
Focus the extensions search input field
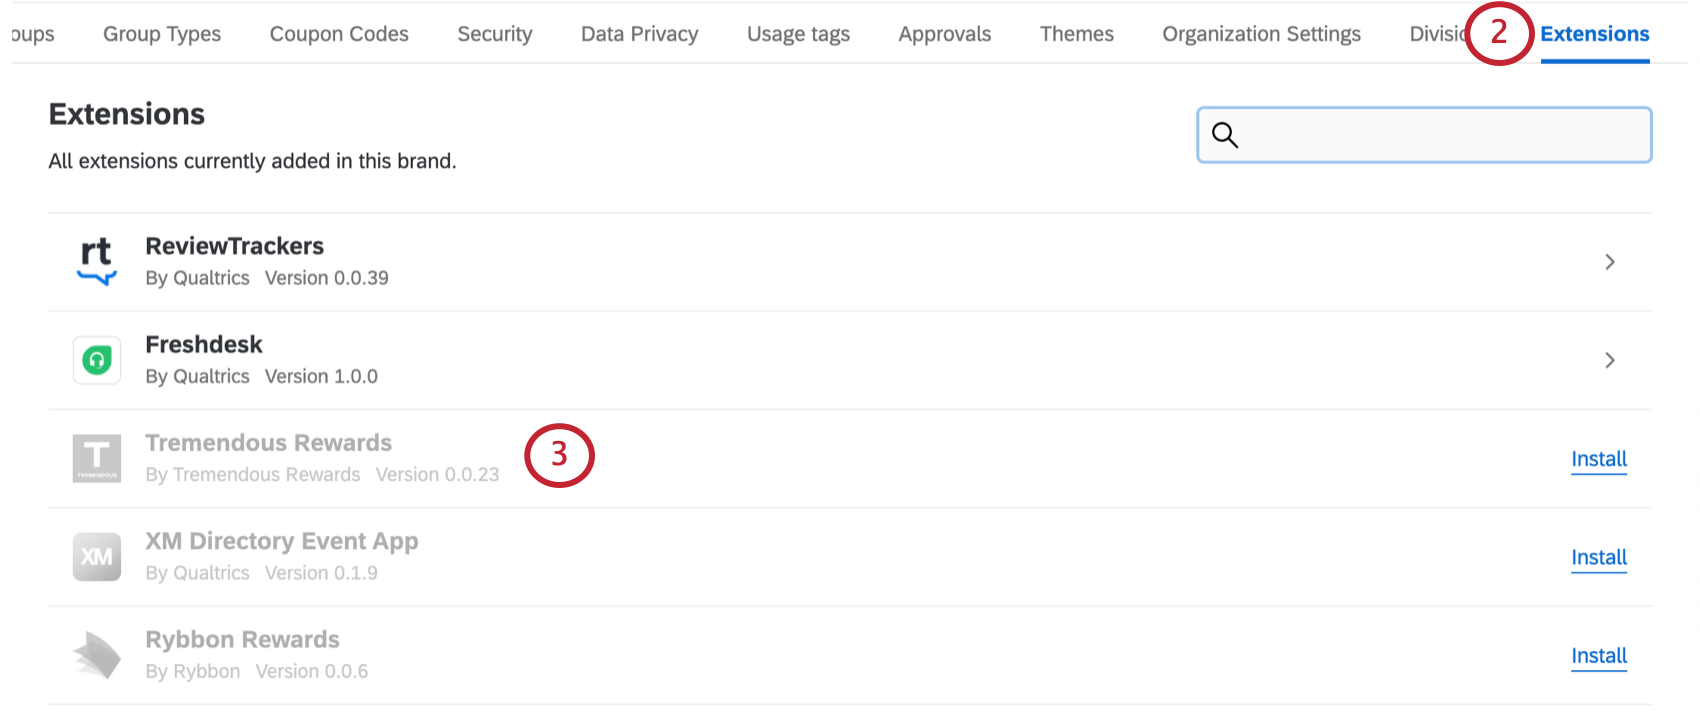point(1424,135)
